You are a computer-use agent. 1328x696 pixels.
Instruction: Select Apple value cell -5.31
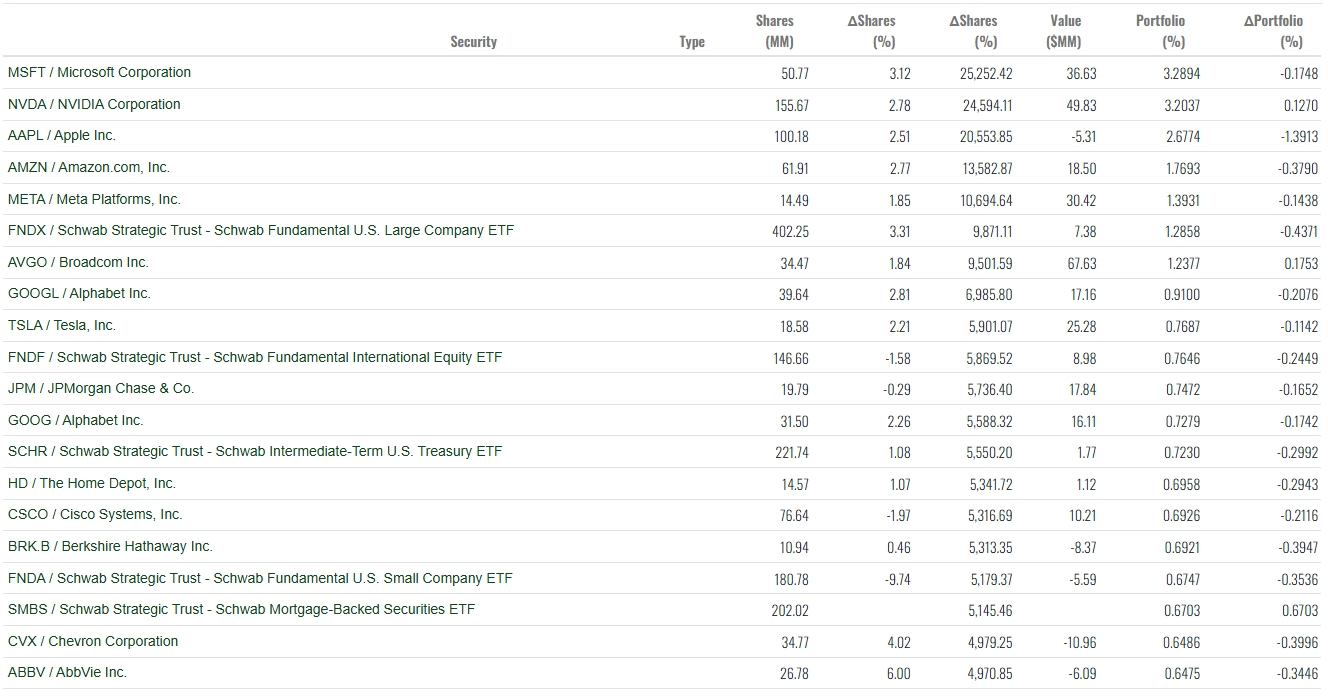tap(1083, 137)
